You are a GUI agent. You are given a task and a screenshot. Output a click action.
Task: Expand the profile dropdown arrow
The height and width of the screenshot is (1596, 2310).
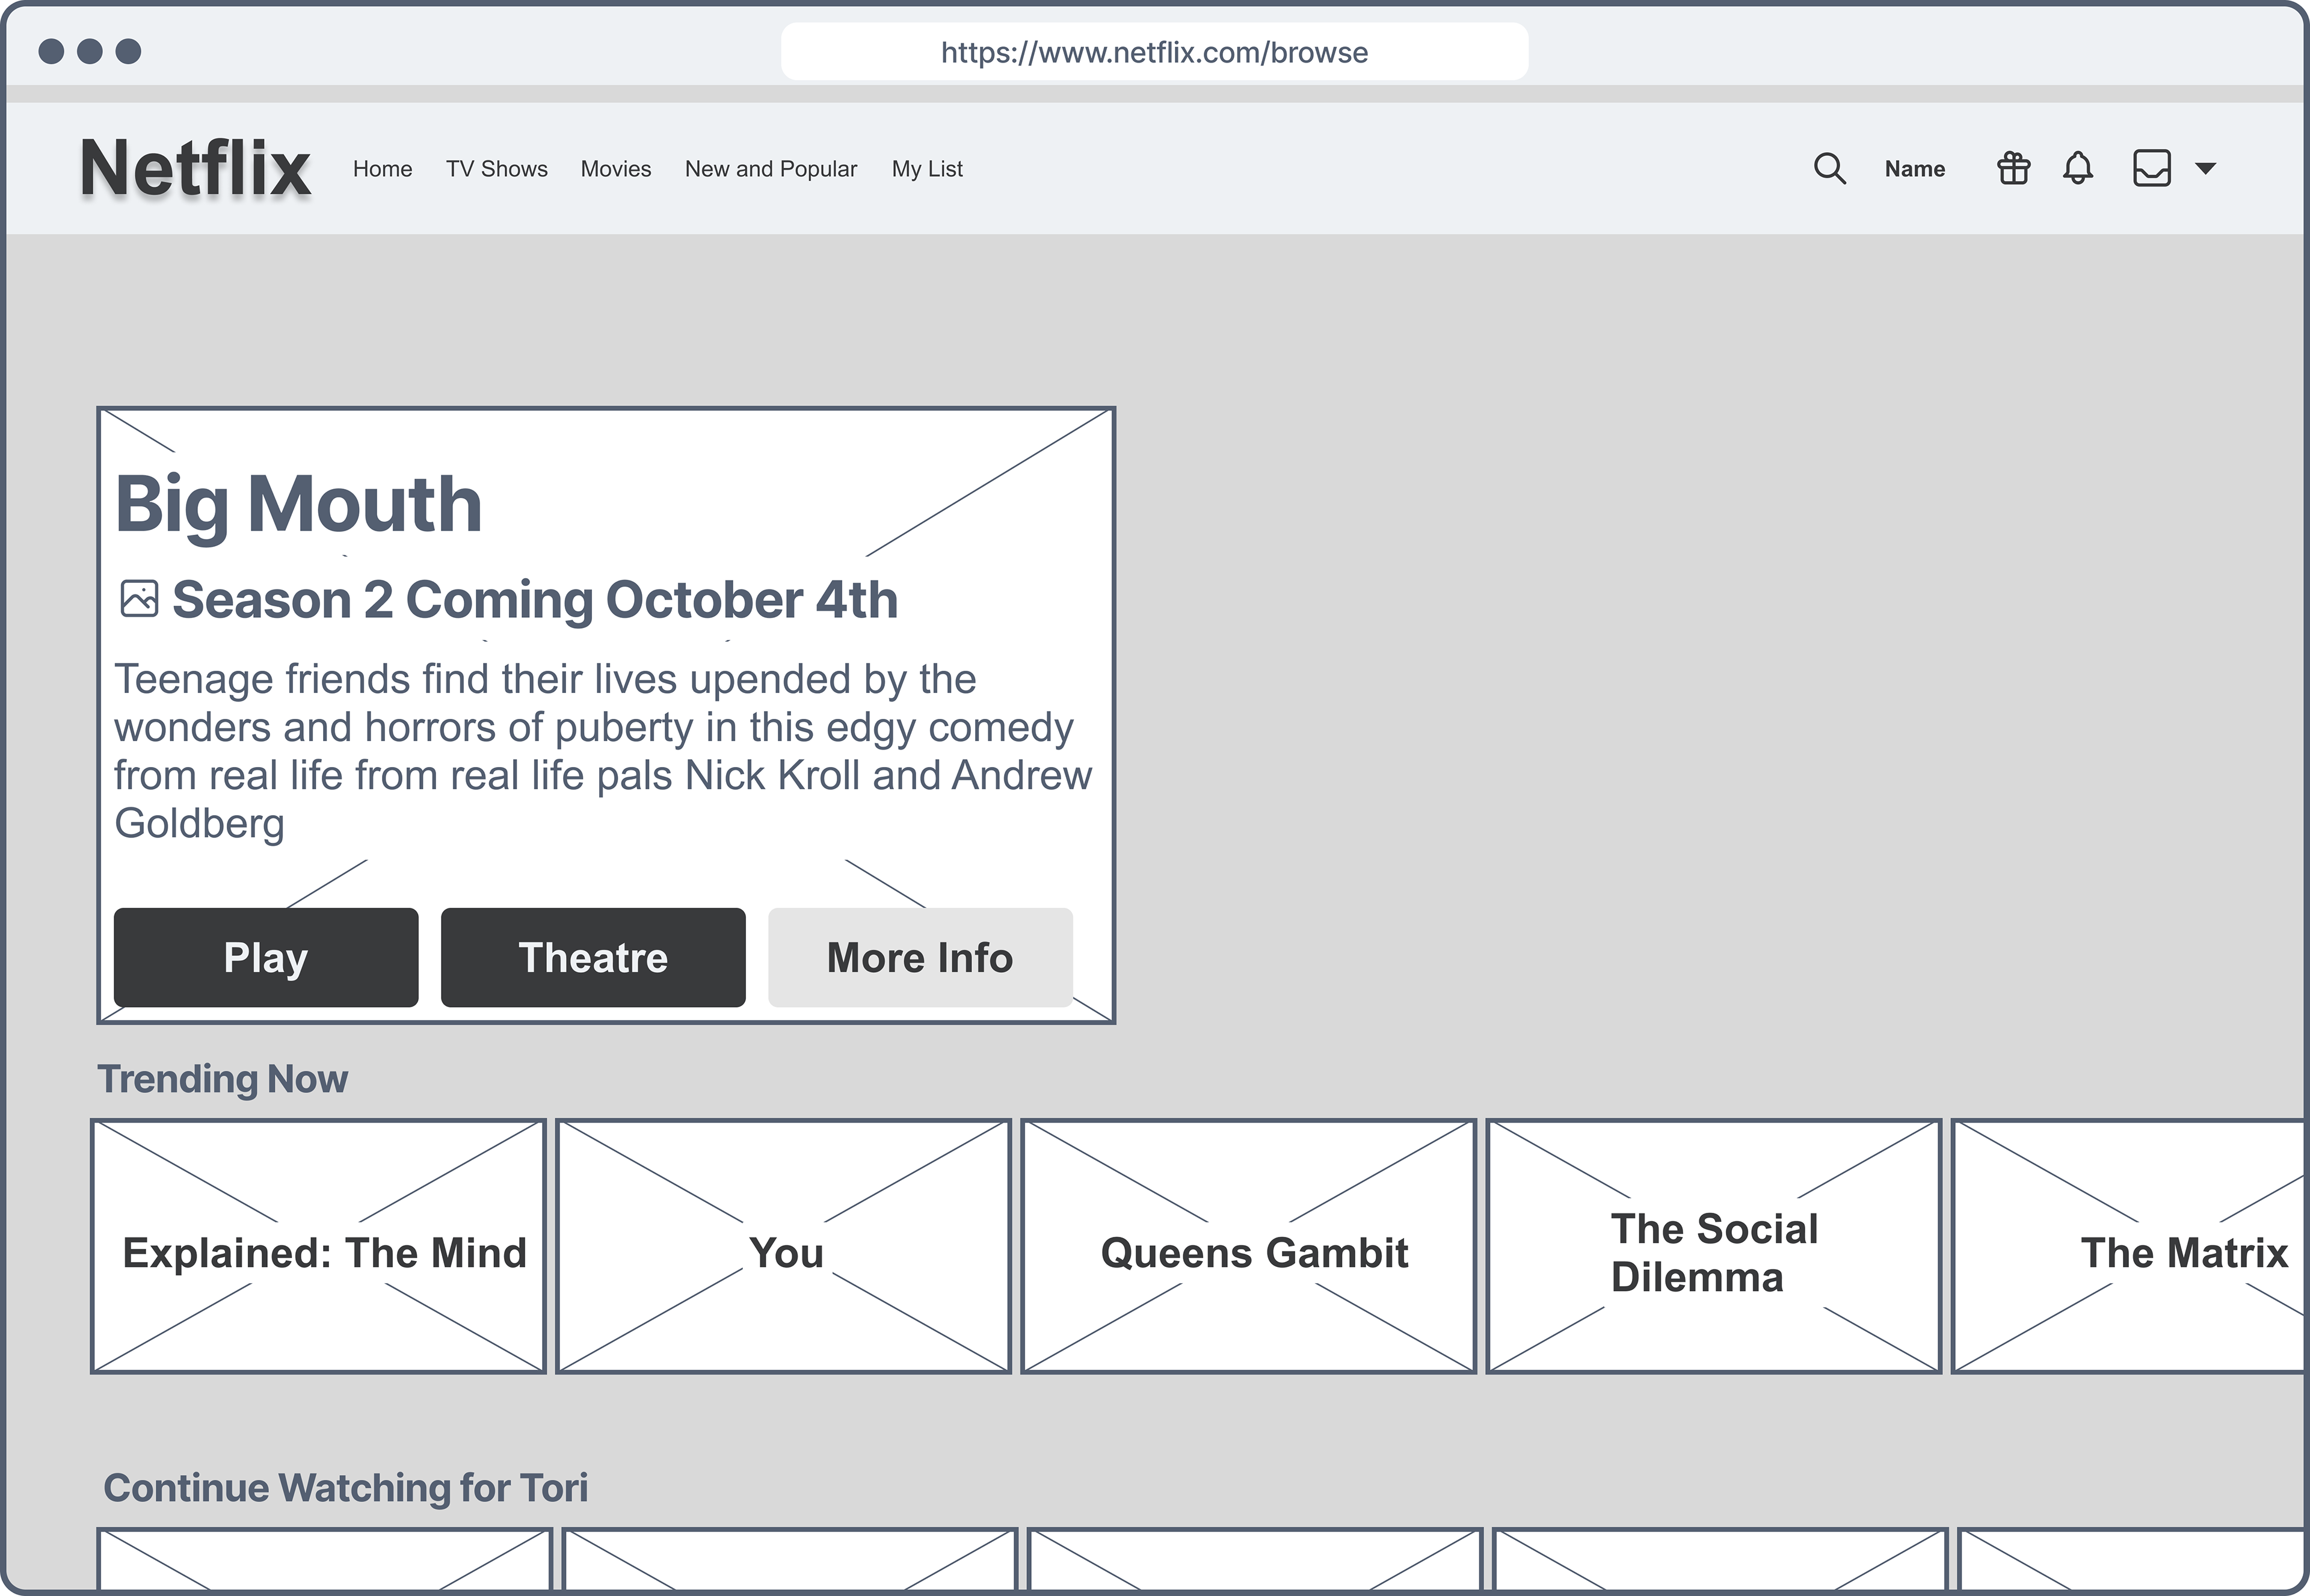coord(2206,168)
